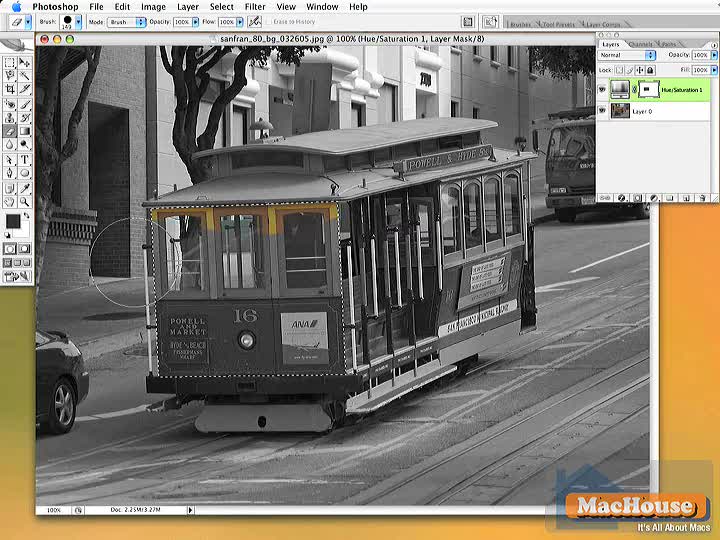Select the Healing Brush tool
Viewport: 720px width, 540px height.
[x=10, y=104]
